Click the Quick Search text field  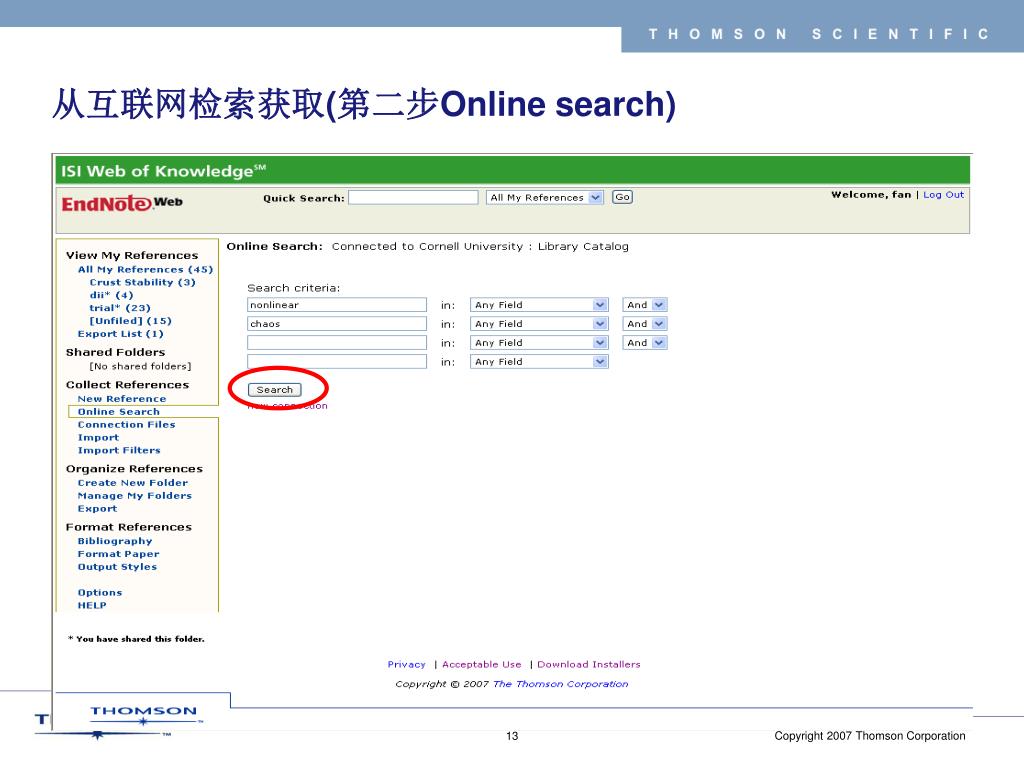pyautogui.click(x=413, y=197)
